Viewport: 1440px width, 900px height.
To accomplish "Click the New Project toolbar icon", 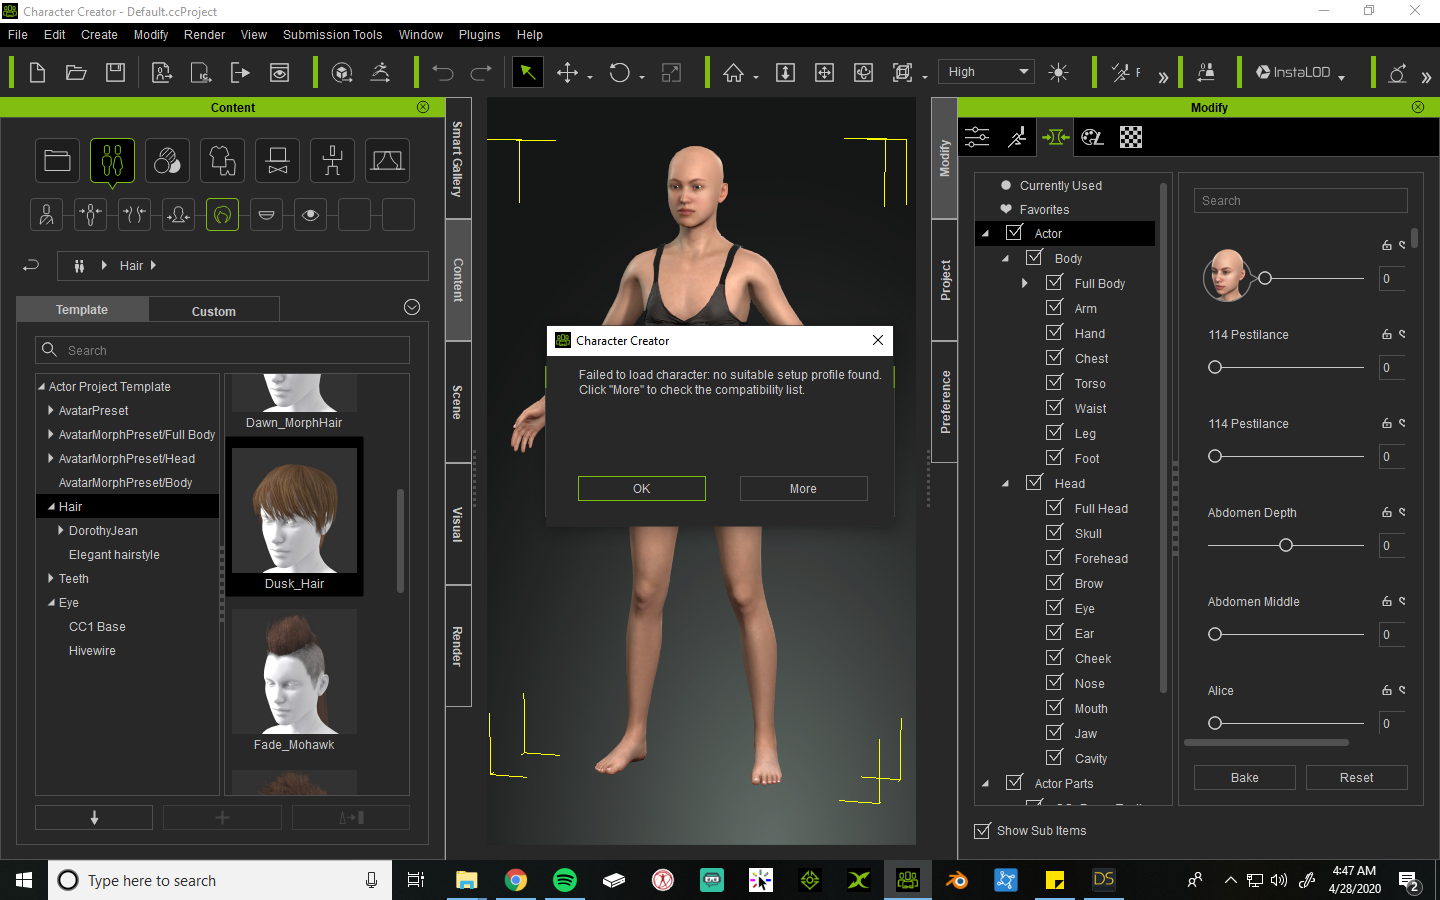I will tap(37, 72).
